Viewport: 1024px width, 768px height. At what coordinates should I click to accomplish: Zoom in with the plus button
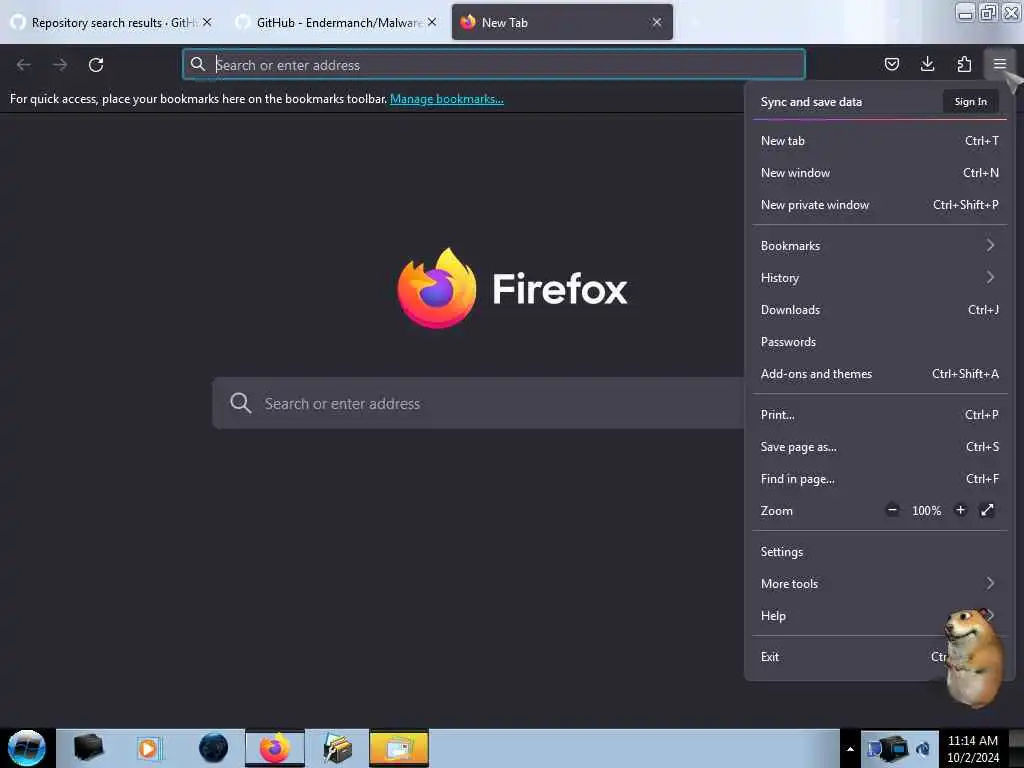click(x=960, y=510)
